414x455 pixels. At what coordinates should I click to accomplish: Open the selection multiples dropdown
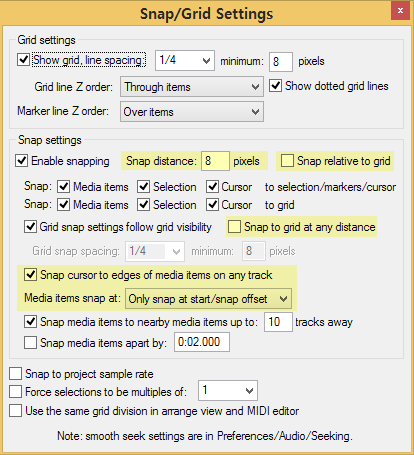[x=228, y=390]
